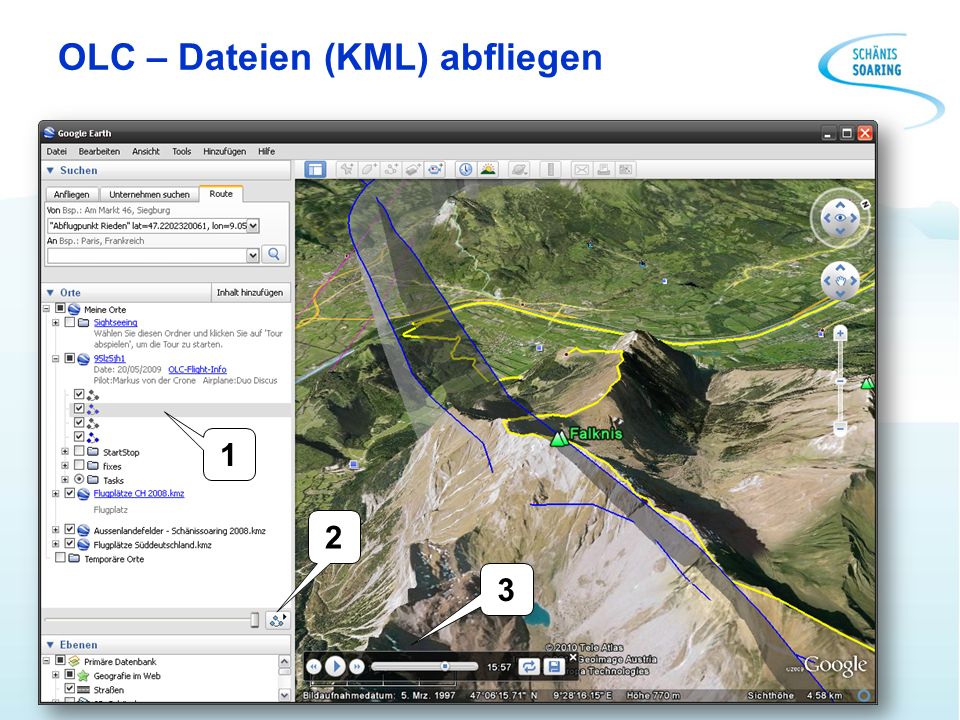Toggle Sightseeing folder checkbox

(69, 322)
